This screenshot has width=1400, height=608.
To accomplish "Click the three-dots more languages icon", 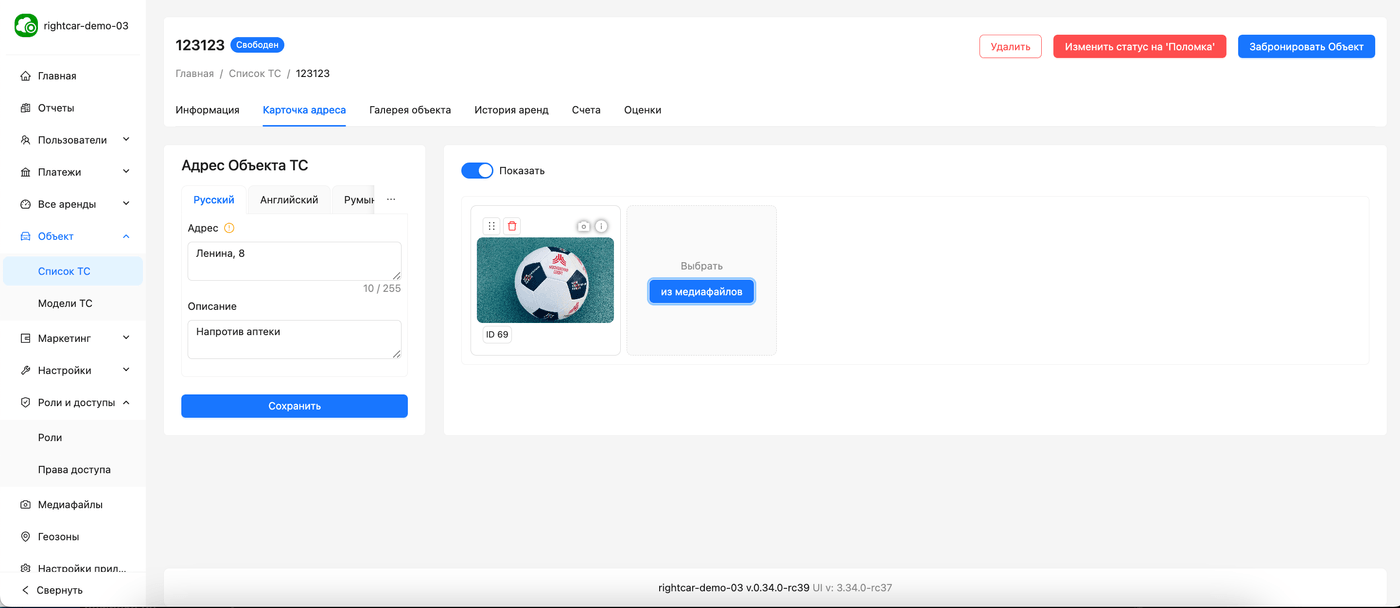I will [x=391, y=199].
